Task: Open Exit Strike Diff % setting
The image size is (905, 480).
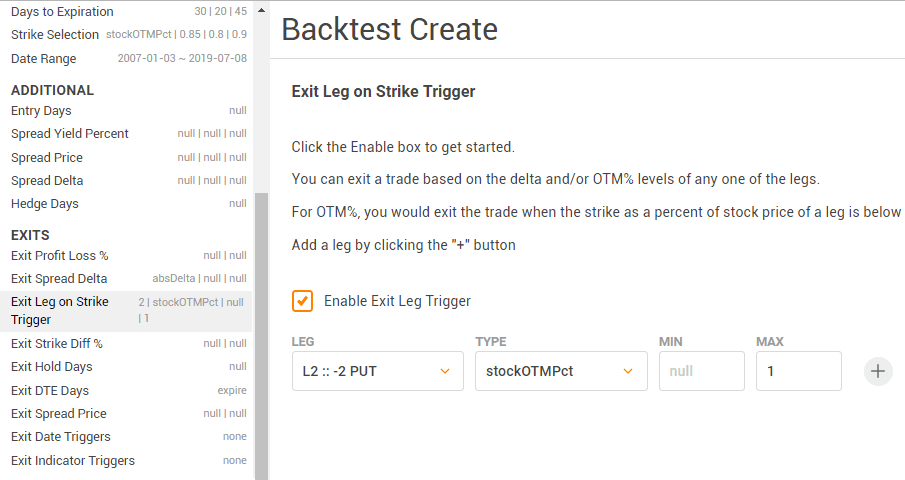Action: (x=129, y=343)
